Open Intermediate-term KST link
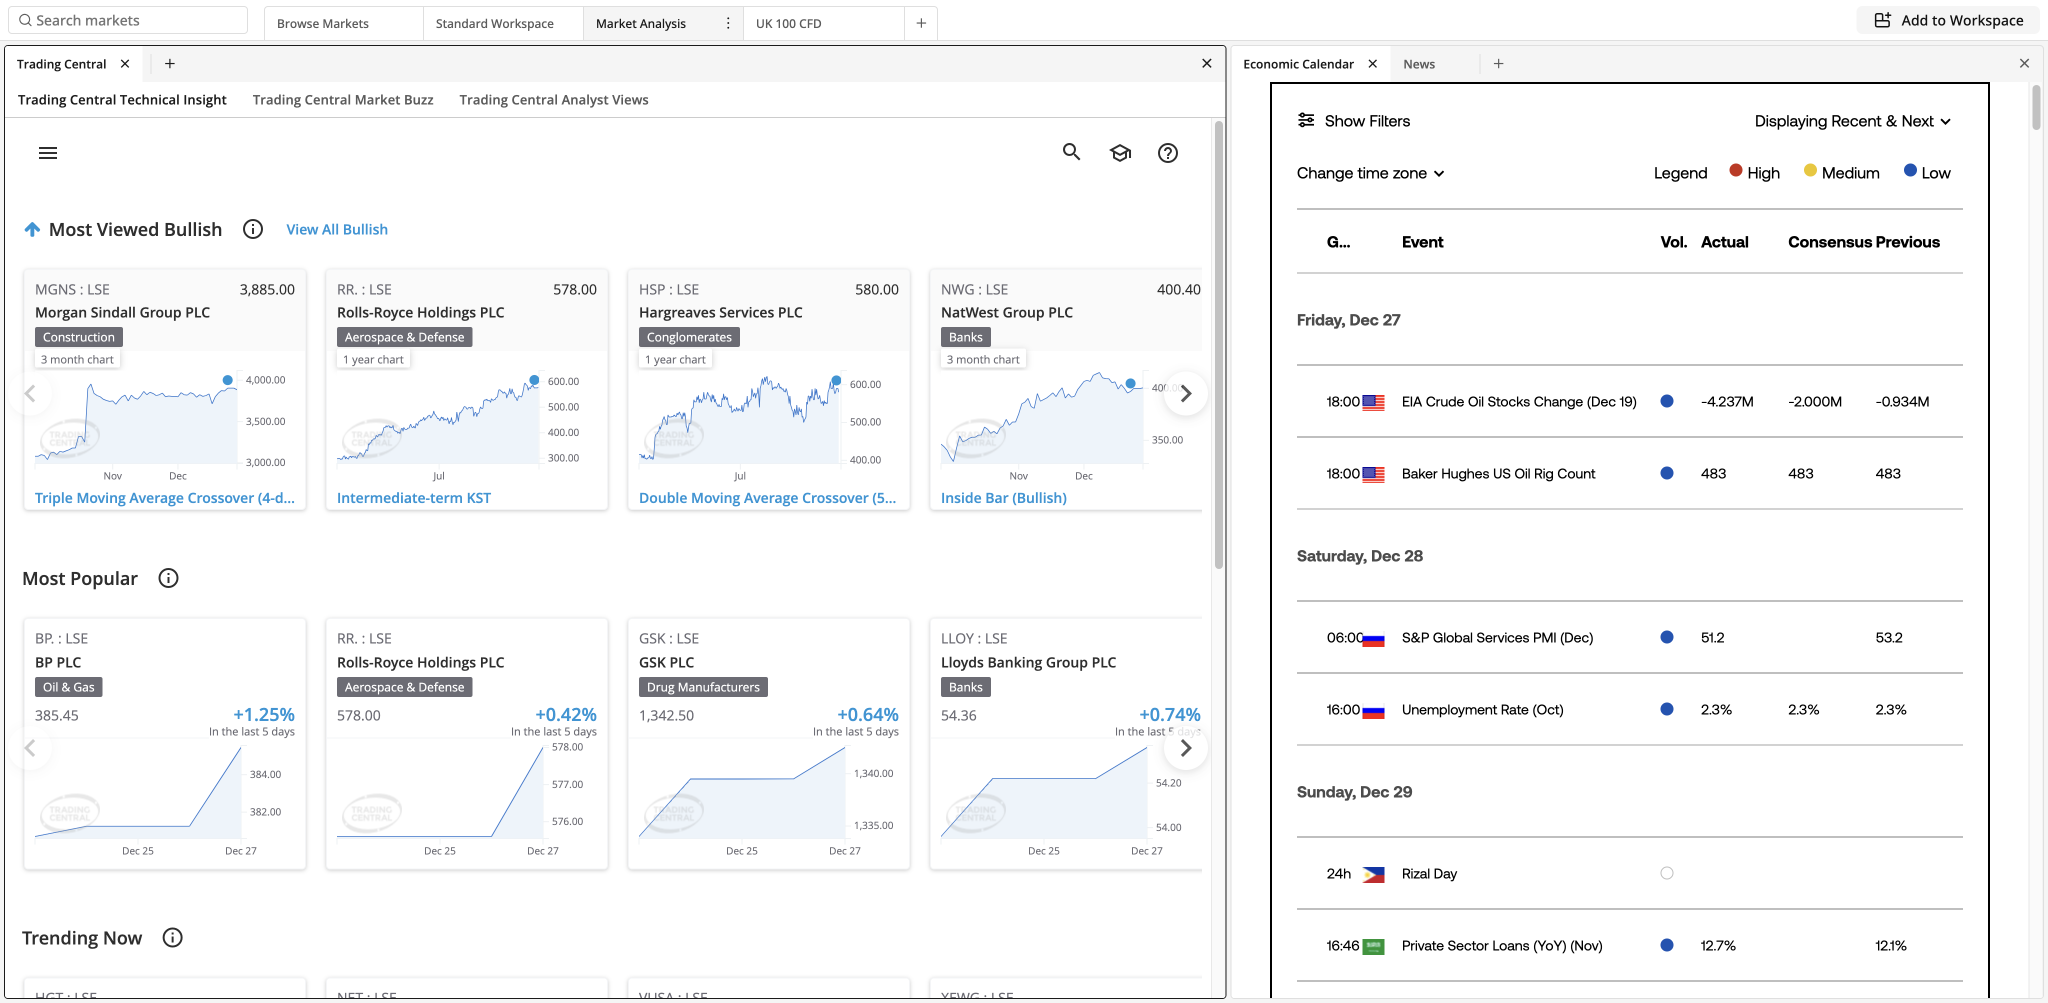This screenshot has width=2048, height=1003. (x=414, y=498)
